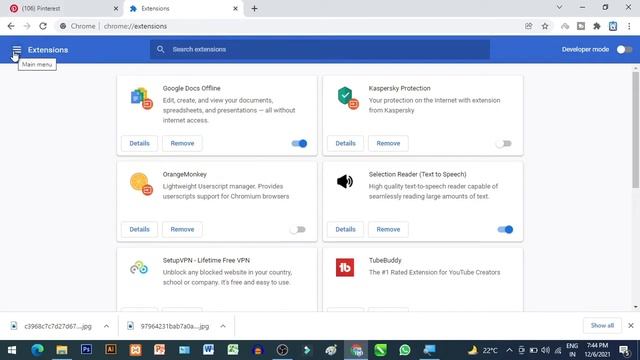Click the square extension icon beside the cloud
Image resolution: width=640 pixels, height=360 pixels.
coord(581,26)
